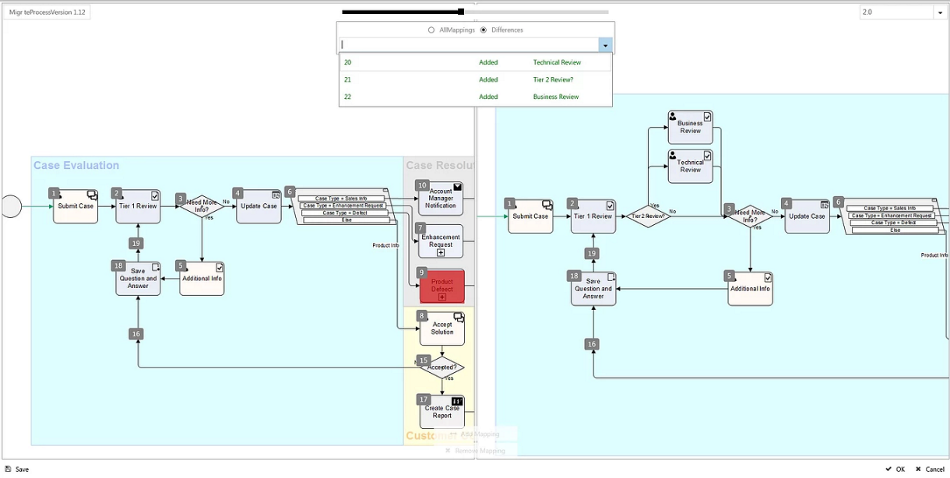Select Update Case node in version 1.12 diagram
The width and height of the screenshot is (950, 478).
pyautogui.click(x=259, y=206)
